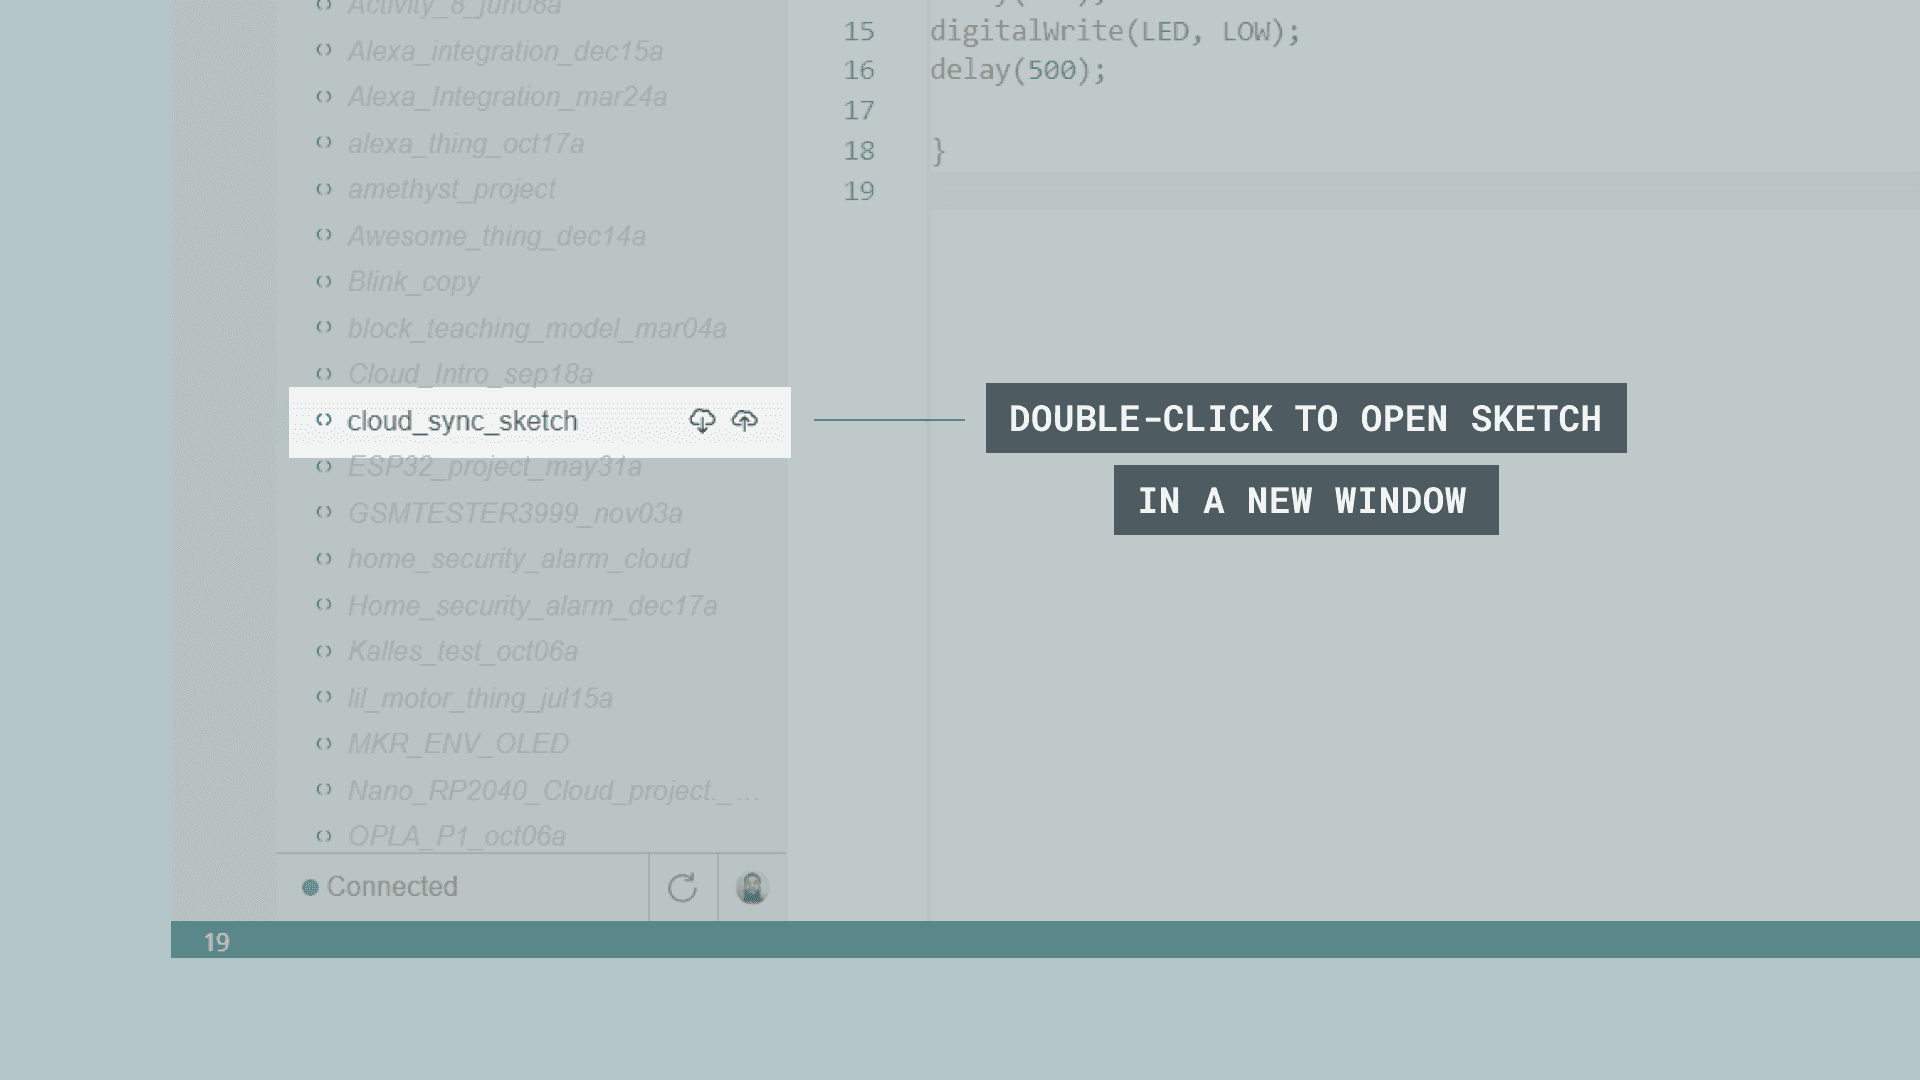Select the Kalles_test_oct06a sketch

point(462,652)
